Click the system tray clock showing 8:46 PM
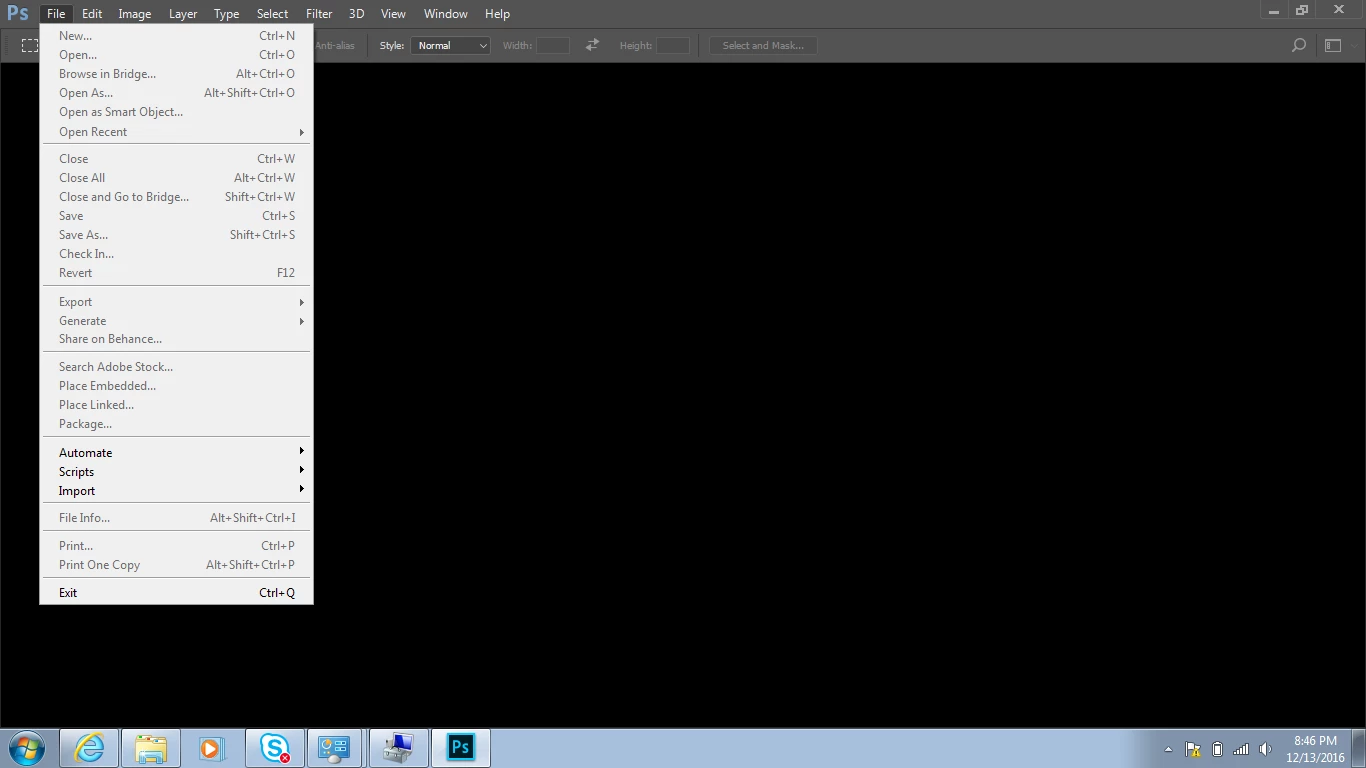Viewport: 1366px width, 768px height. (x=1315, y=749)
